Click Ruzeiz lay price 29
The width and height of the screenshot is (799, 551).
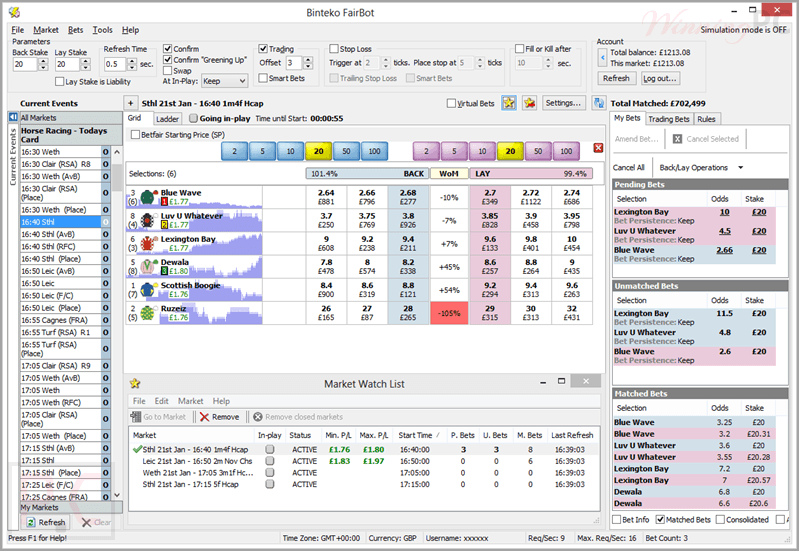coord(490,312)
